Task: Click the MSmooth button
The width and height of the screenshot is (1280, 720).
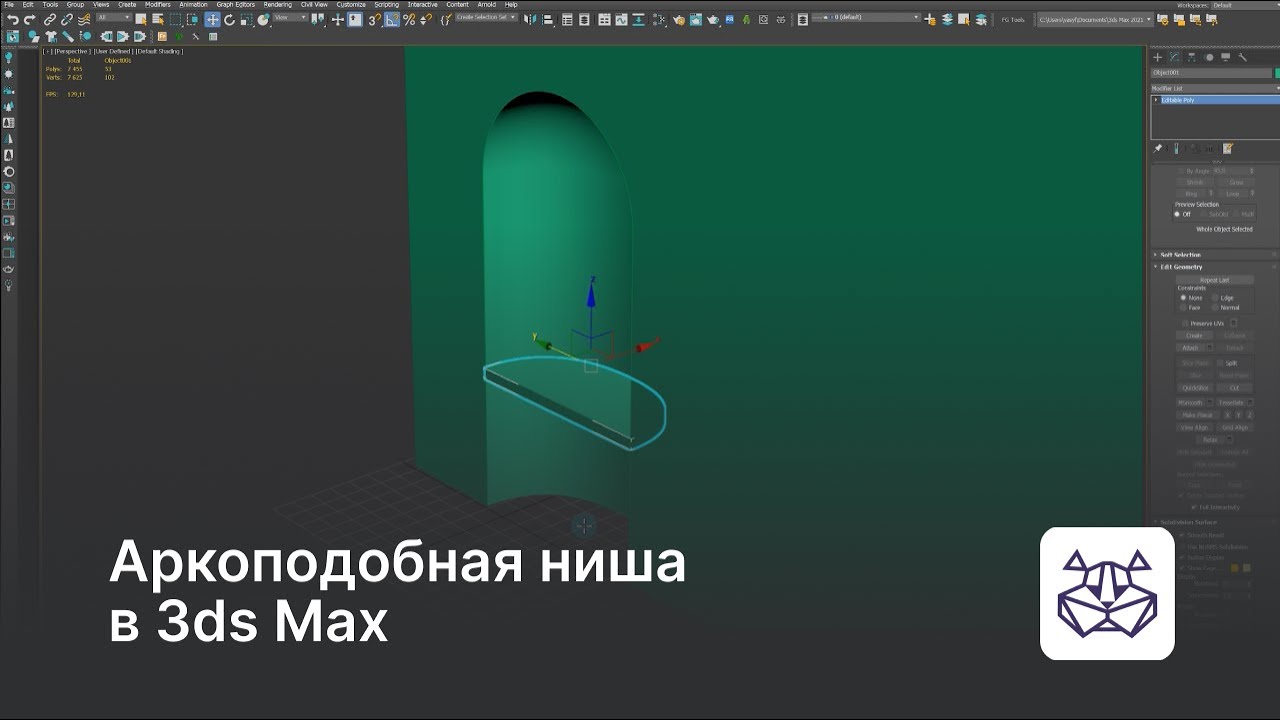Action: click(x=1190, y=402)
